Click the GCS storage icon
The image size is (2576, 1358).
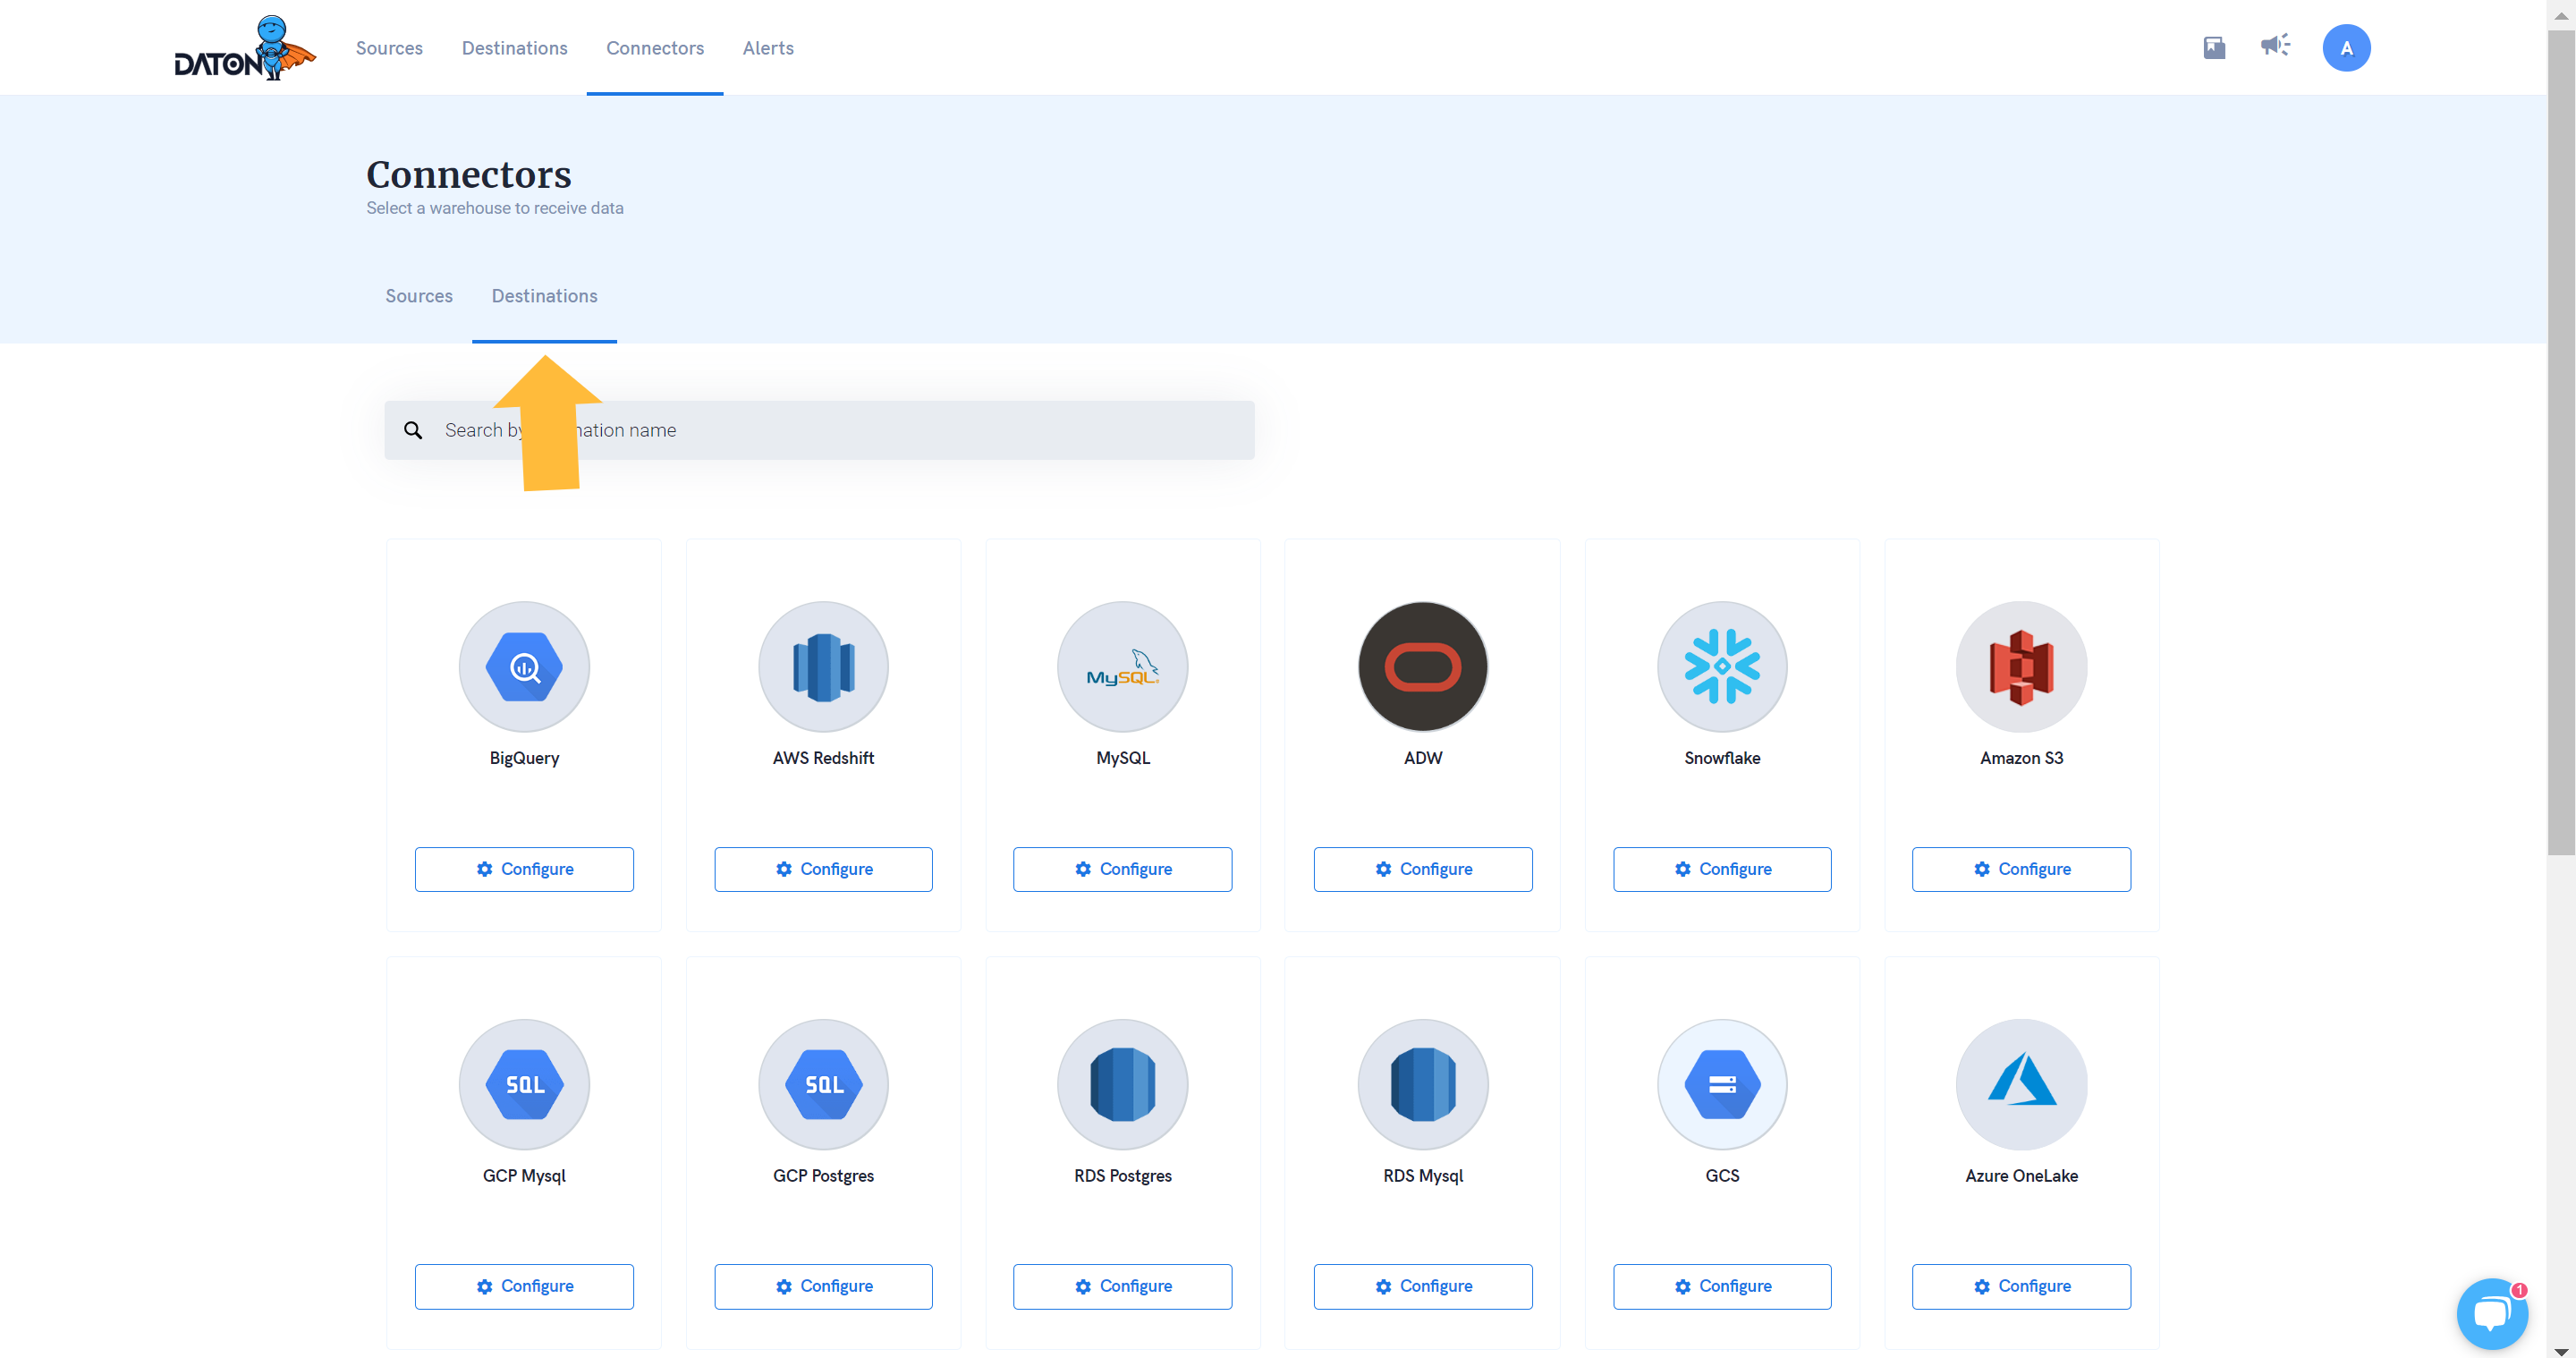(1721, 1083)
